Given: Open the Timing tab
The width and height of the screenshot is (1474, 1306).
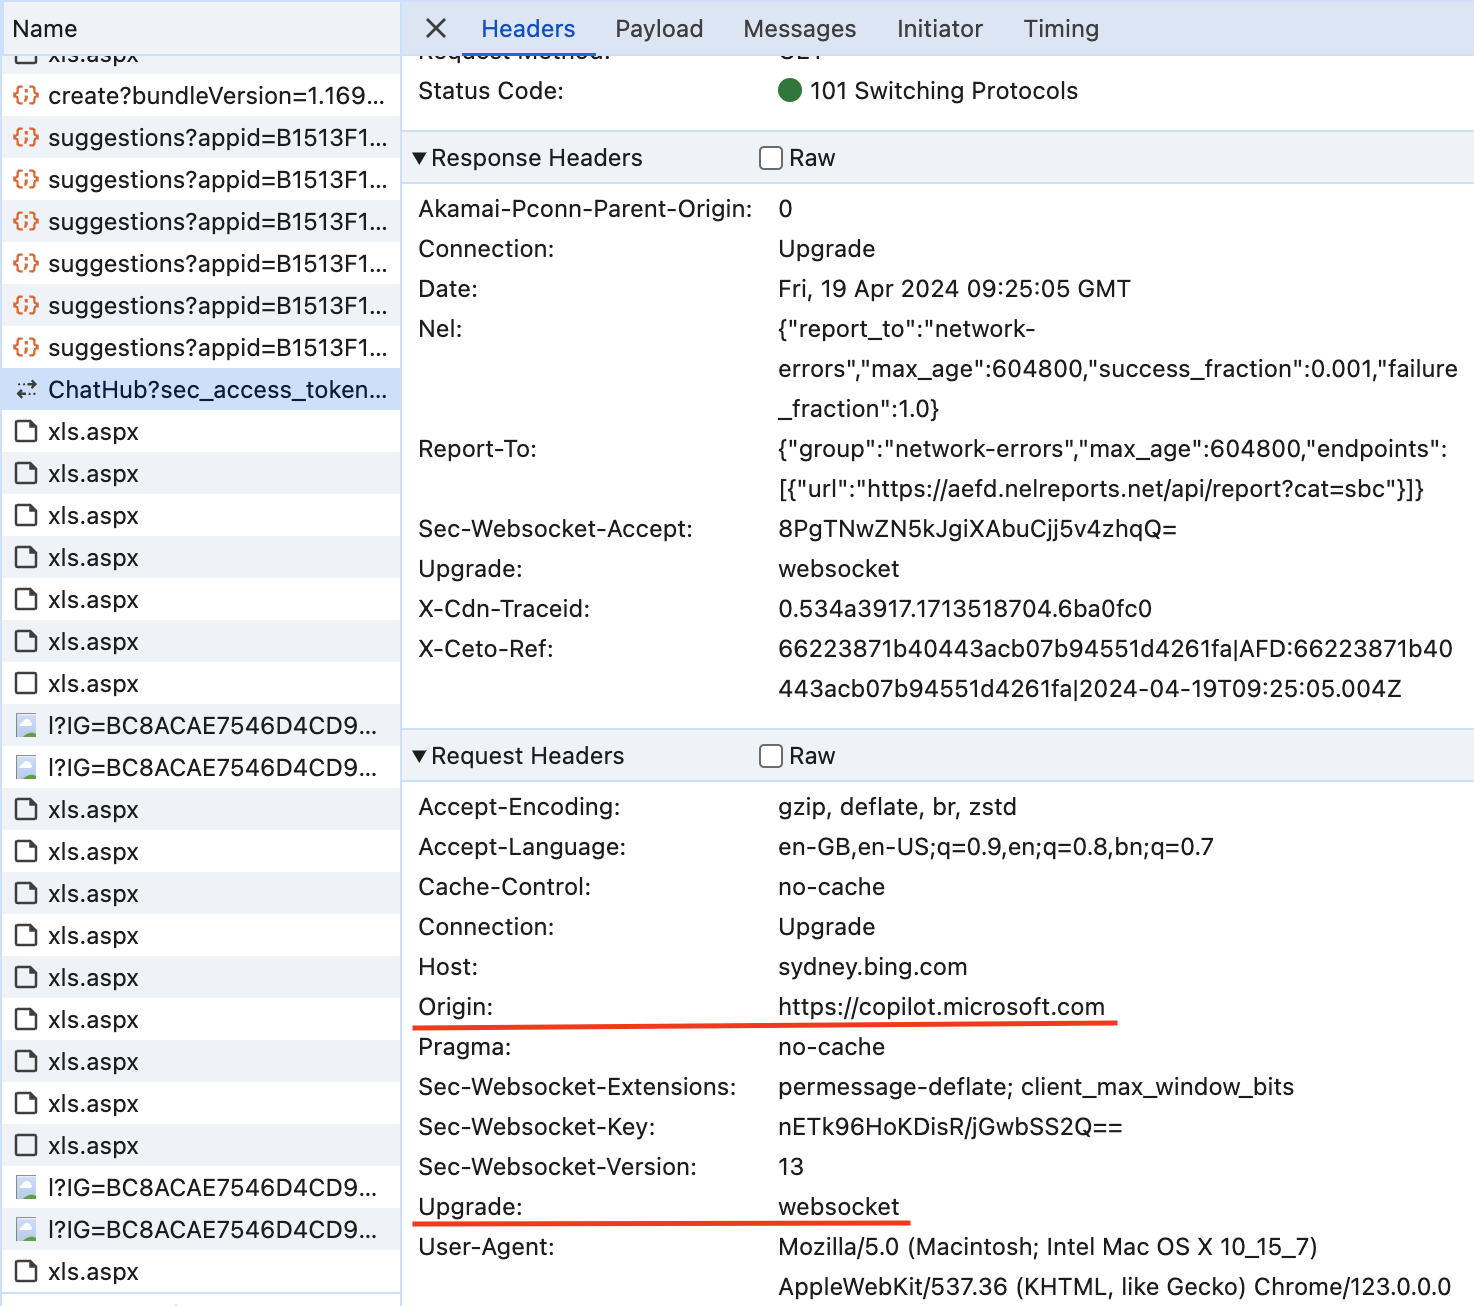Looking at the screenshot, I should 1061,28.
